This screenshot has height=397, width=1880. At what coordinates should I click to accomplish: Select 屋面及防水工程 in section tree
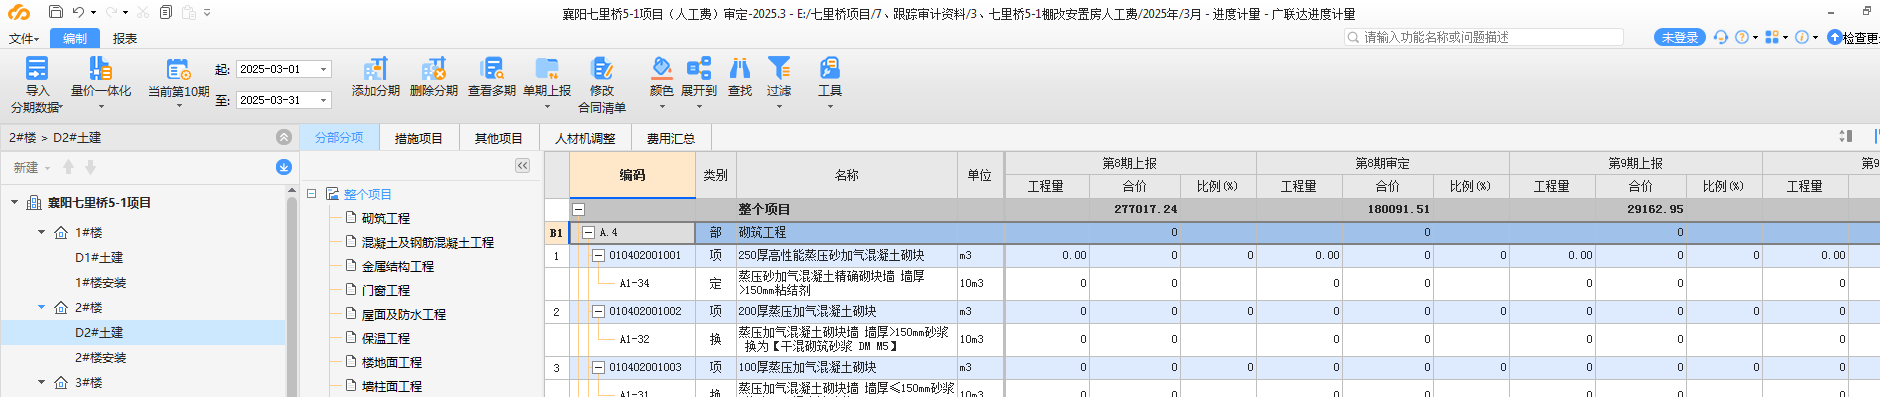pos(404,314)
